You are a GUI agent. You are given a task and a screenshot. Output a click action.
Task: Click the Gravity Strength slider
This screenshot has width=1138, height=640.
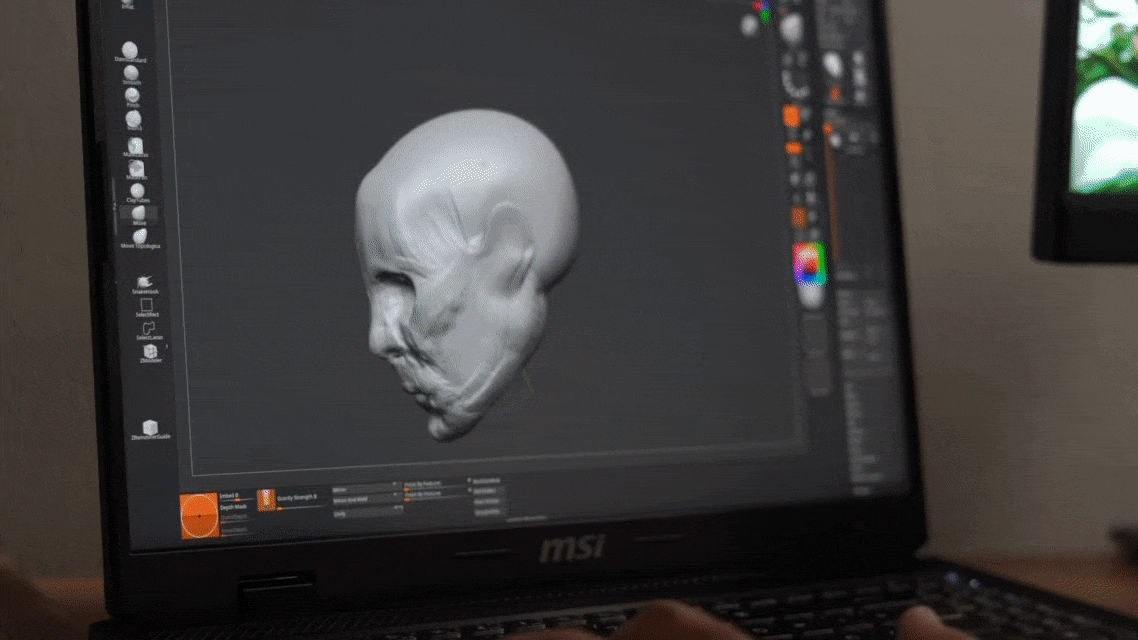tap(300, 499)
